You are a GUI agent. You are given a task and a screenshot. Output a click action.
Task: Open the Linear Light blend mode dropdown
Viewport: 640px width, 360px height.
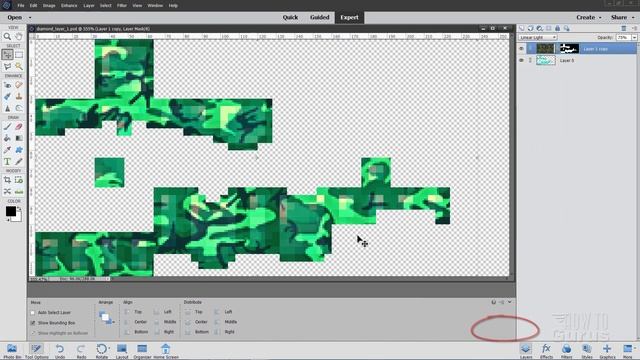click(538, 38)
